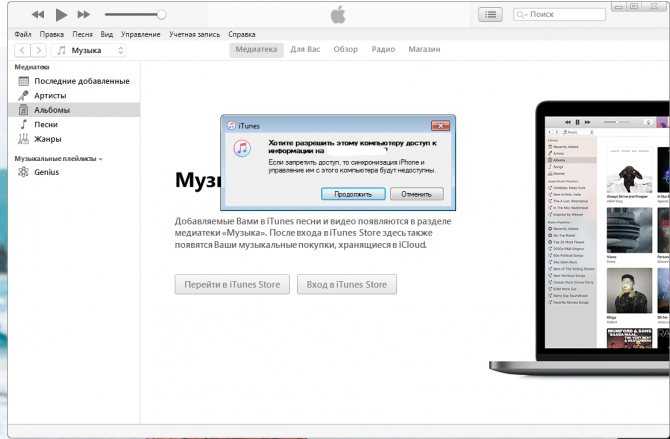The height and width of the screenshot is (439, 670).
Task: Select Жанры in the sidebar
Action: 74,139
